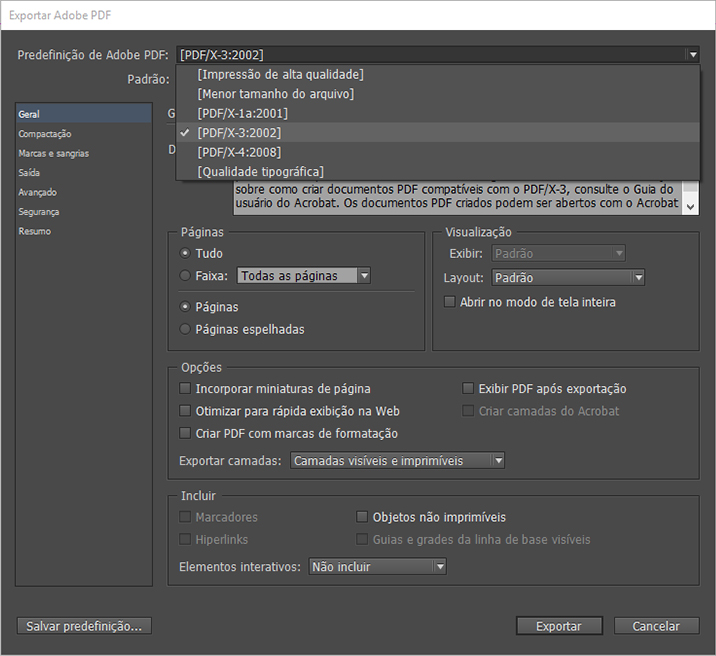Switch to the Marcas e sangrias section
The image size is (716, 656).
(x=53, y=153)
